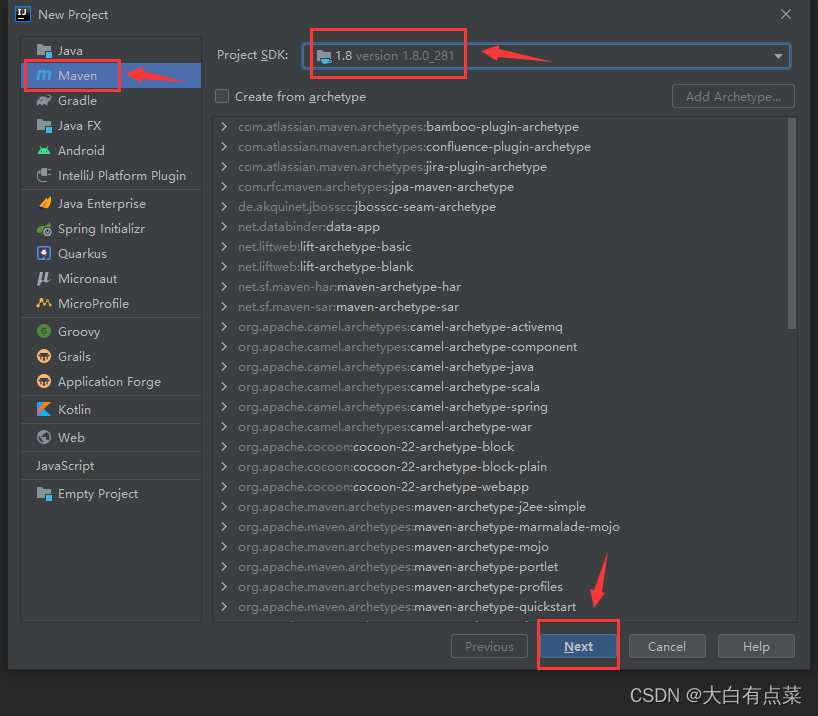Click the Gradle elephant icon
The width and height of the screenshot is (818, 716).
pos(44,101)
